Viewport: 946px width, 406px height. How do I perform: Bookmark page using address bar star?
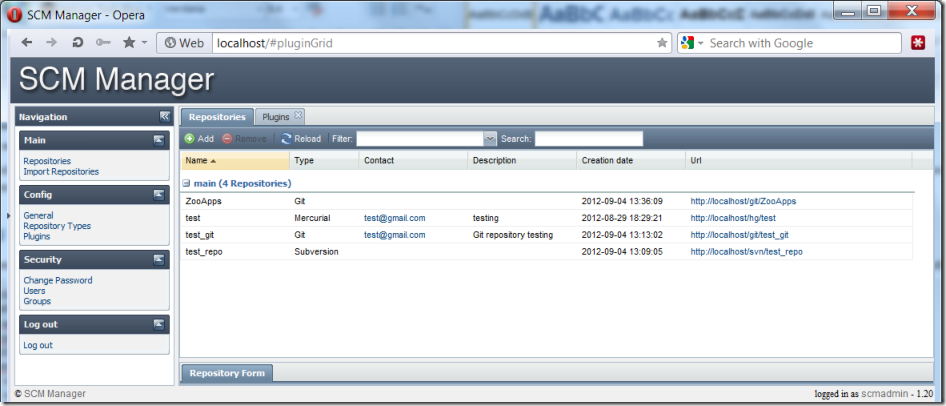pos(662,43)
